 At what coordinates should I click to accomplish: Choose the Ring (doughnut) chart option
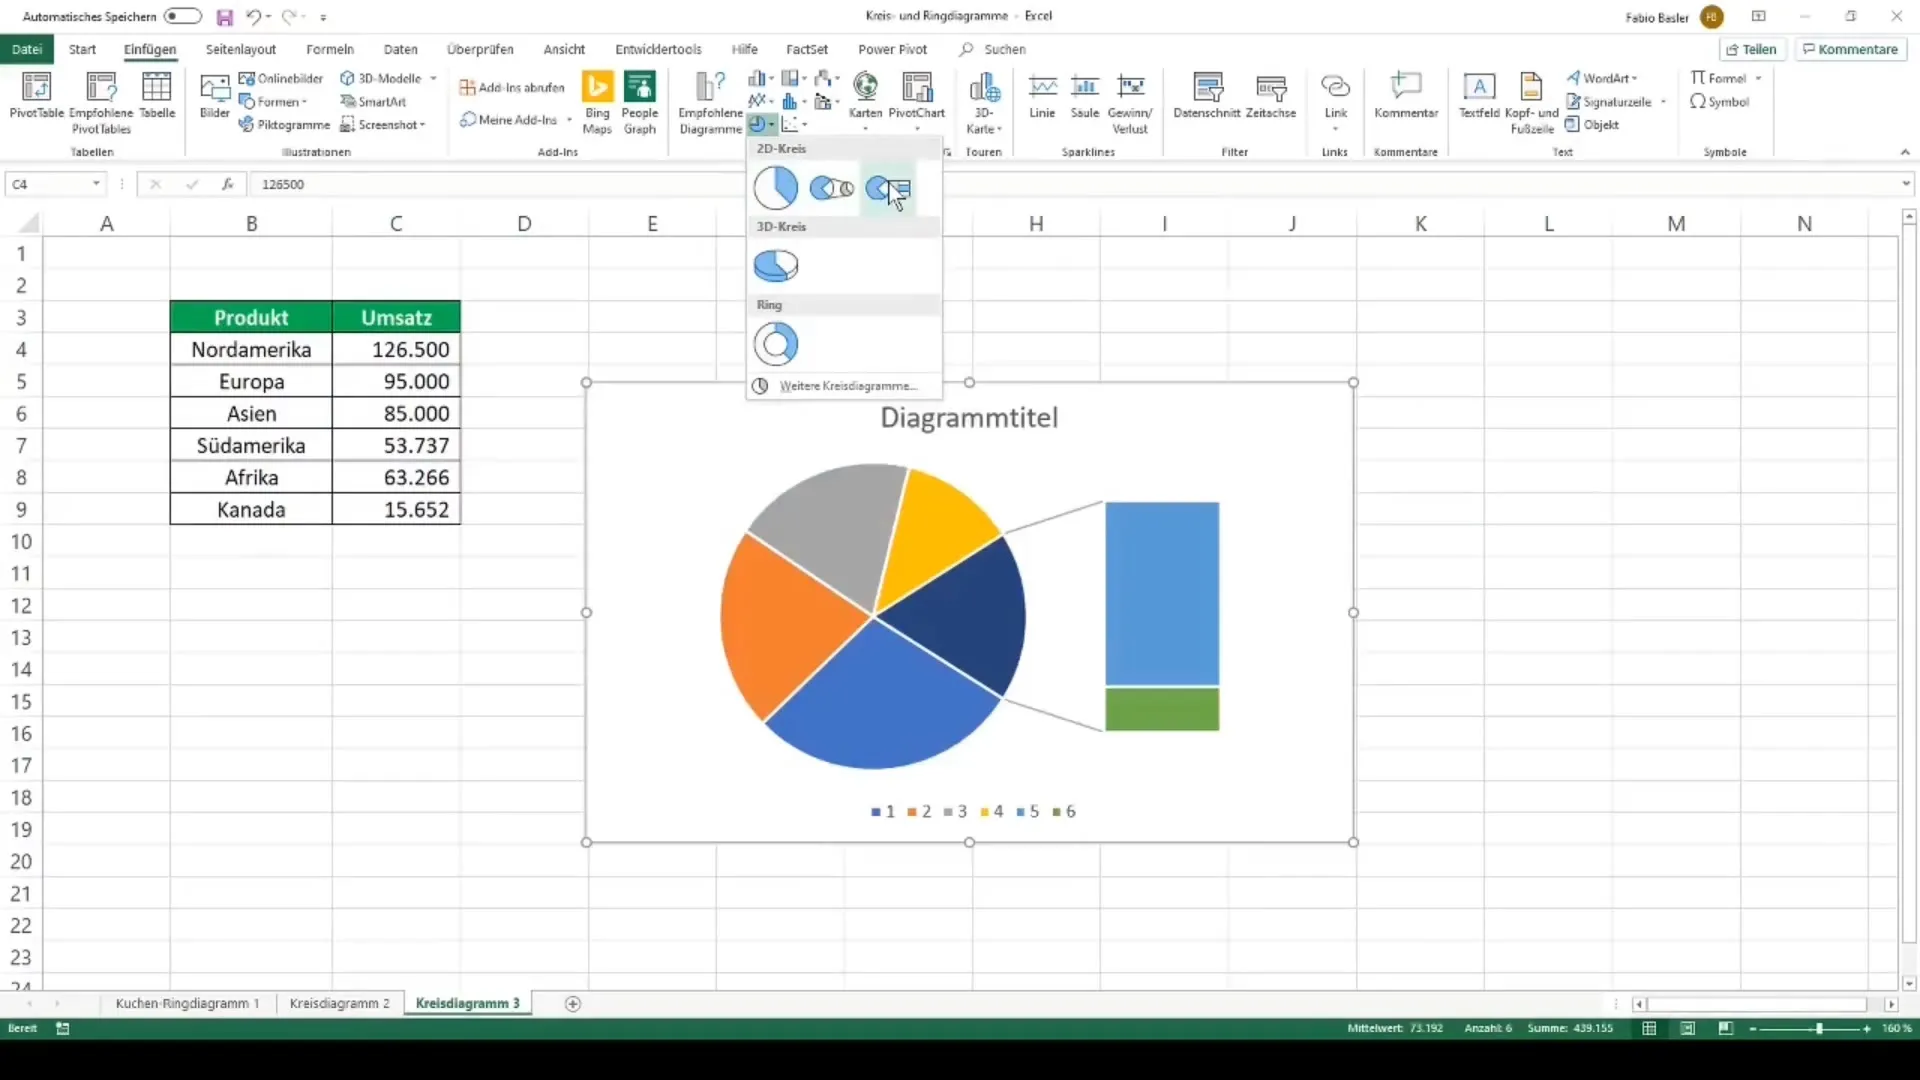click(776, 344)
